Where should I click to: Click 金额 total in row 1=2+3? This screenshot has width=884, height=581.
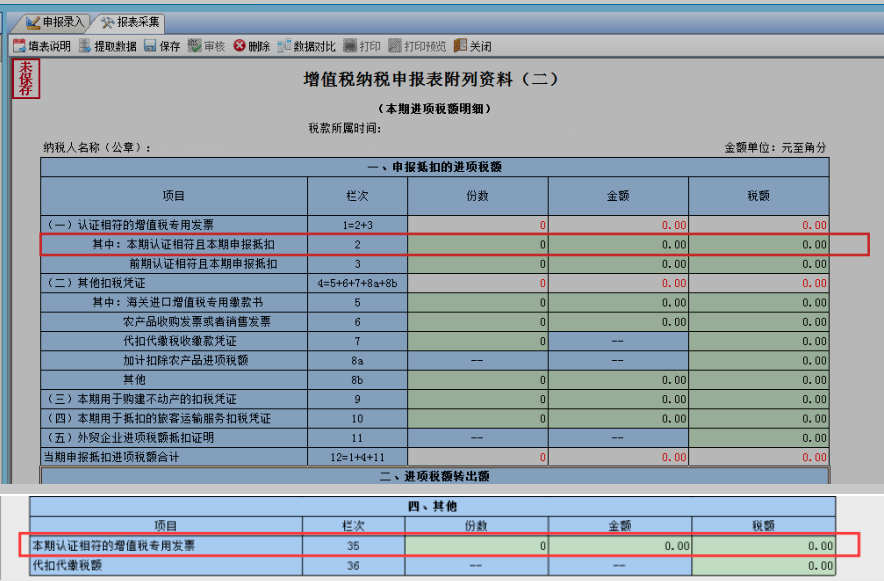click(618, 225)
